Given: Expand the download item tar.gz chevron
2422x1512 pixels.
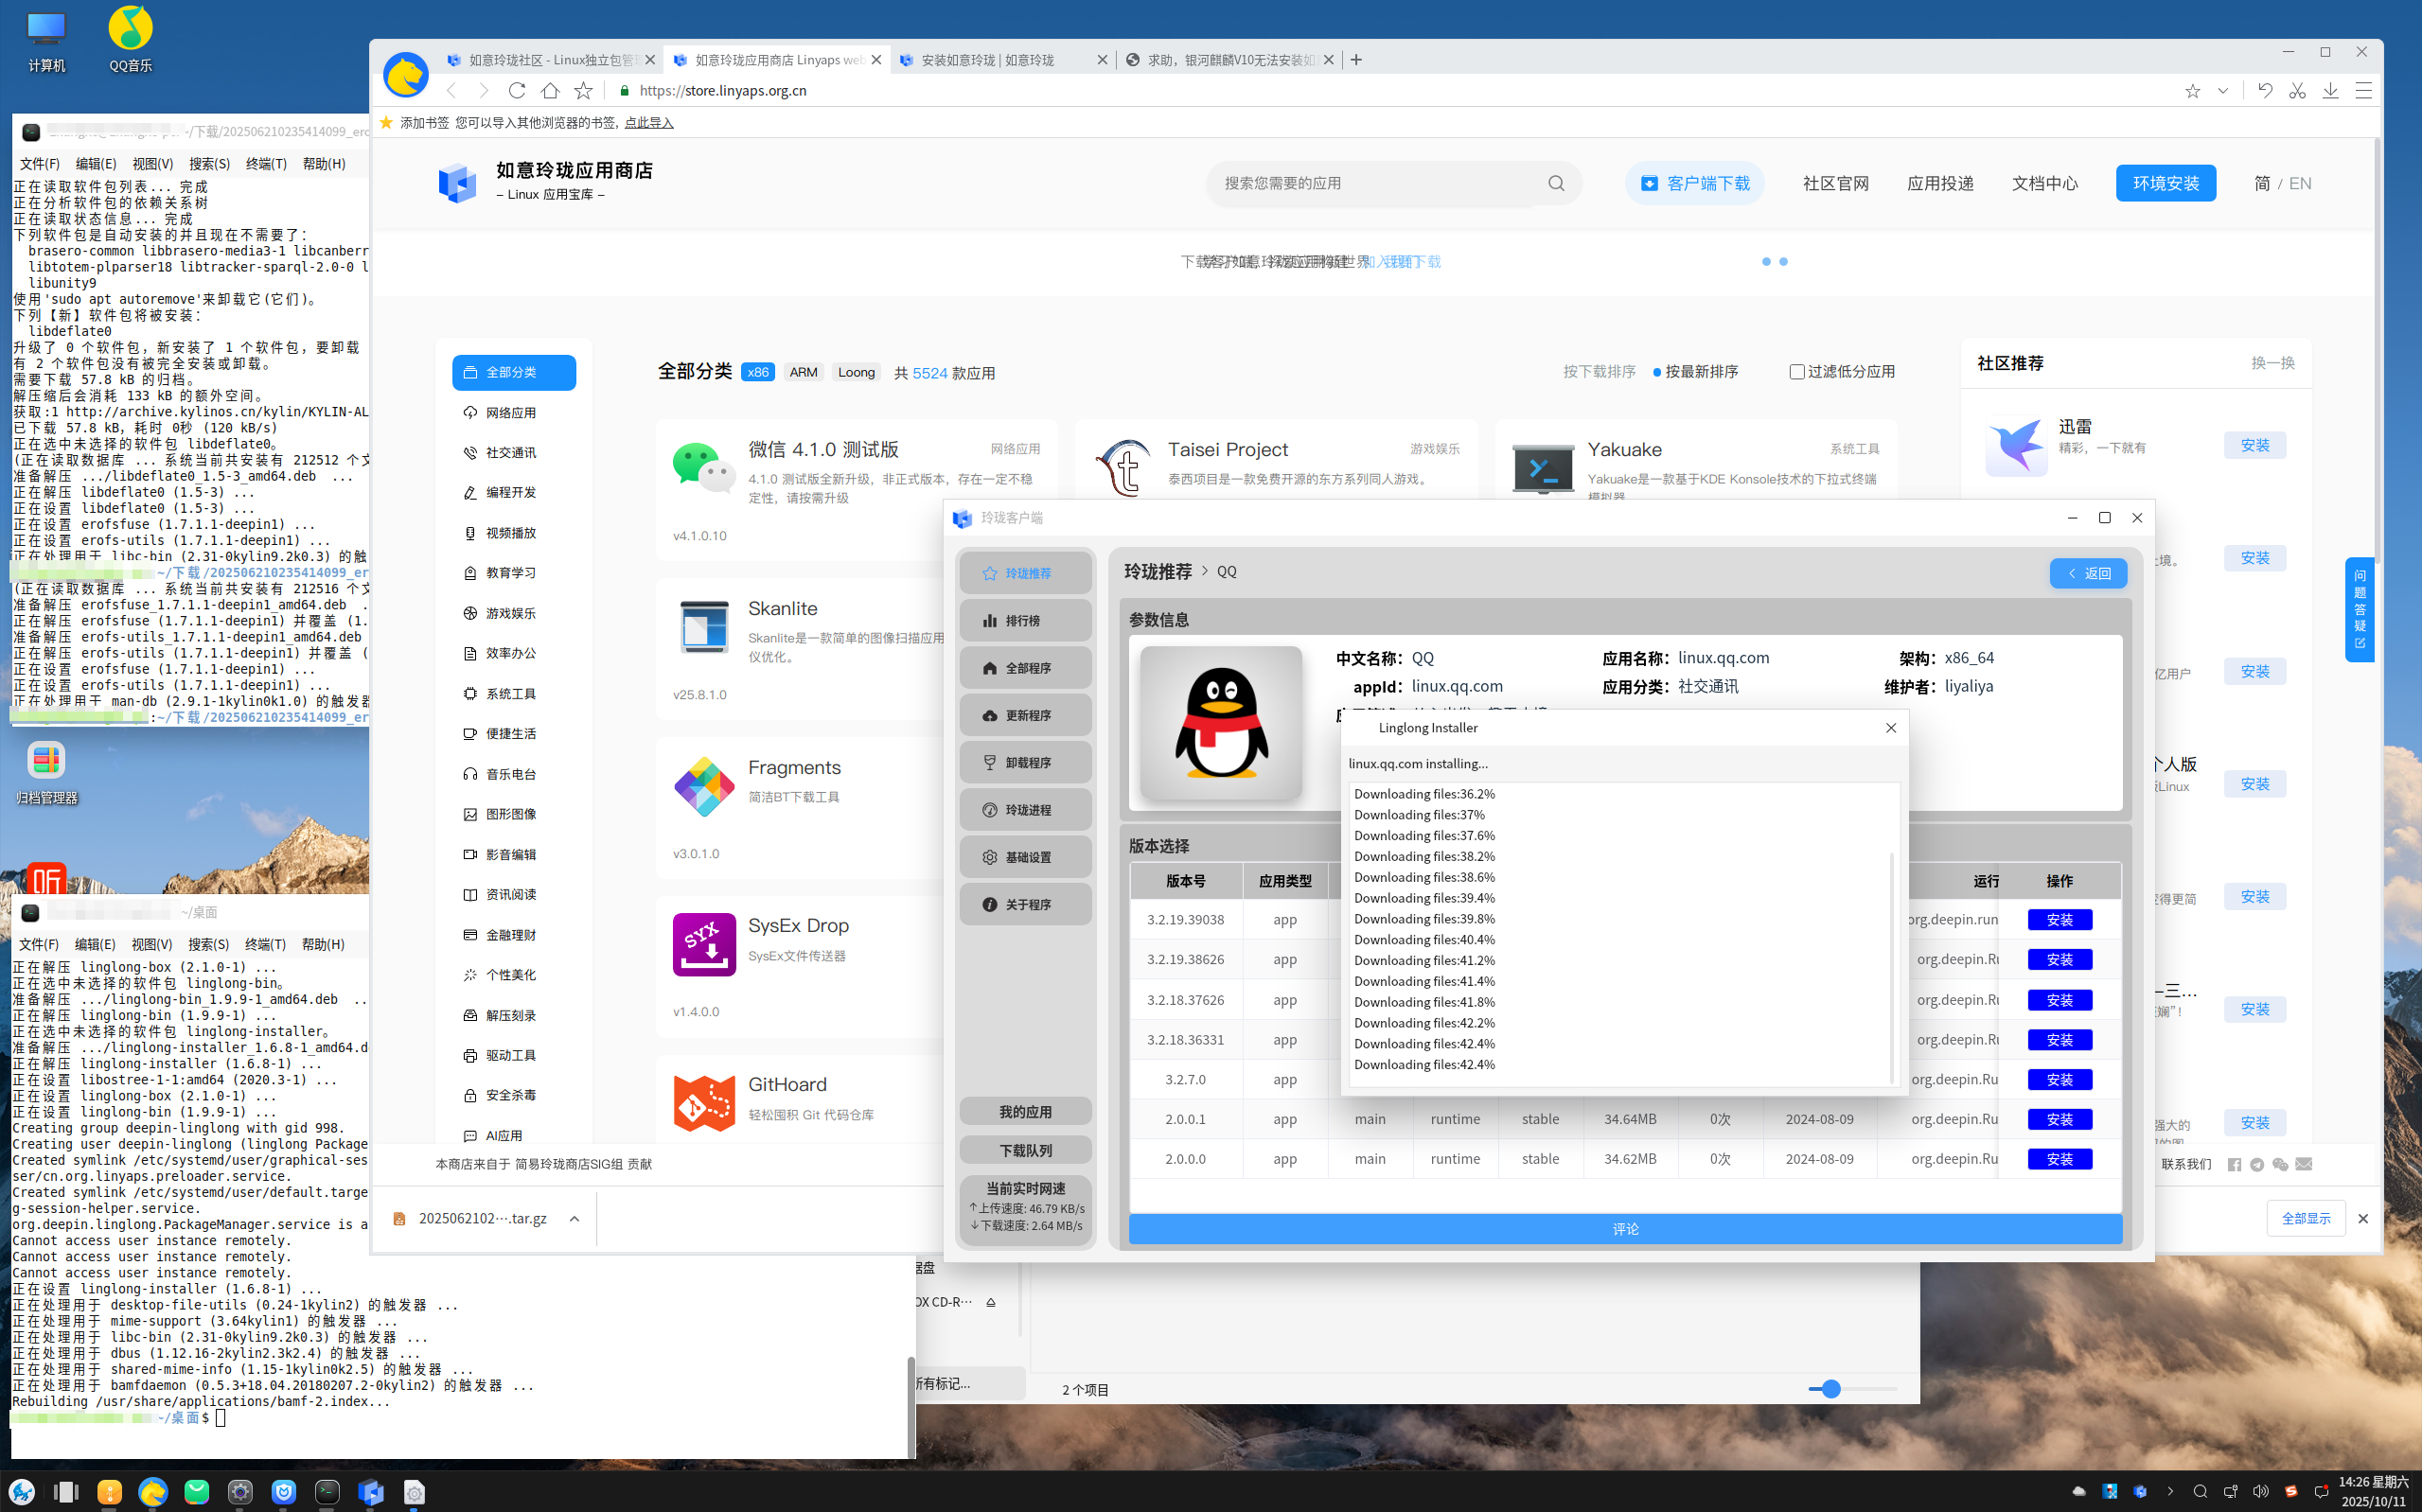Looking at the screenshot, I should click(574, 1218).
